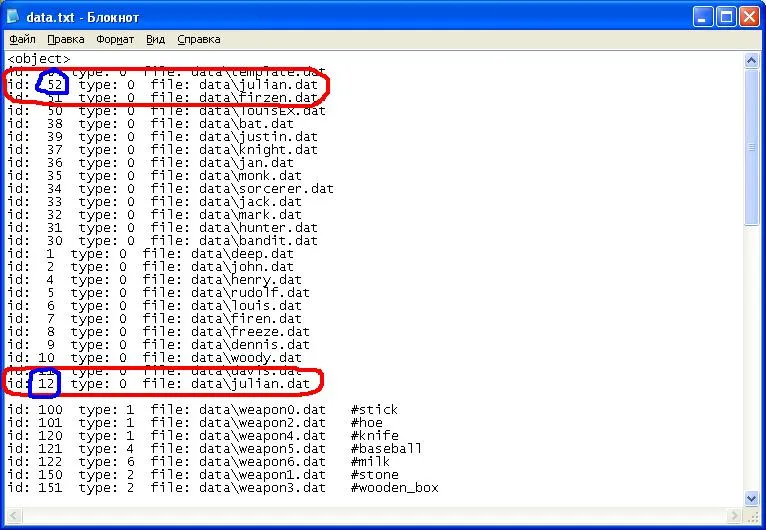Click data\woody.dat text
This screenshot has width=766, height=530.
pyautogui.click(x=246, y=358)
